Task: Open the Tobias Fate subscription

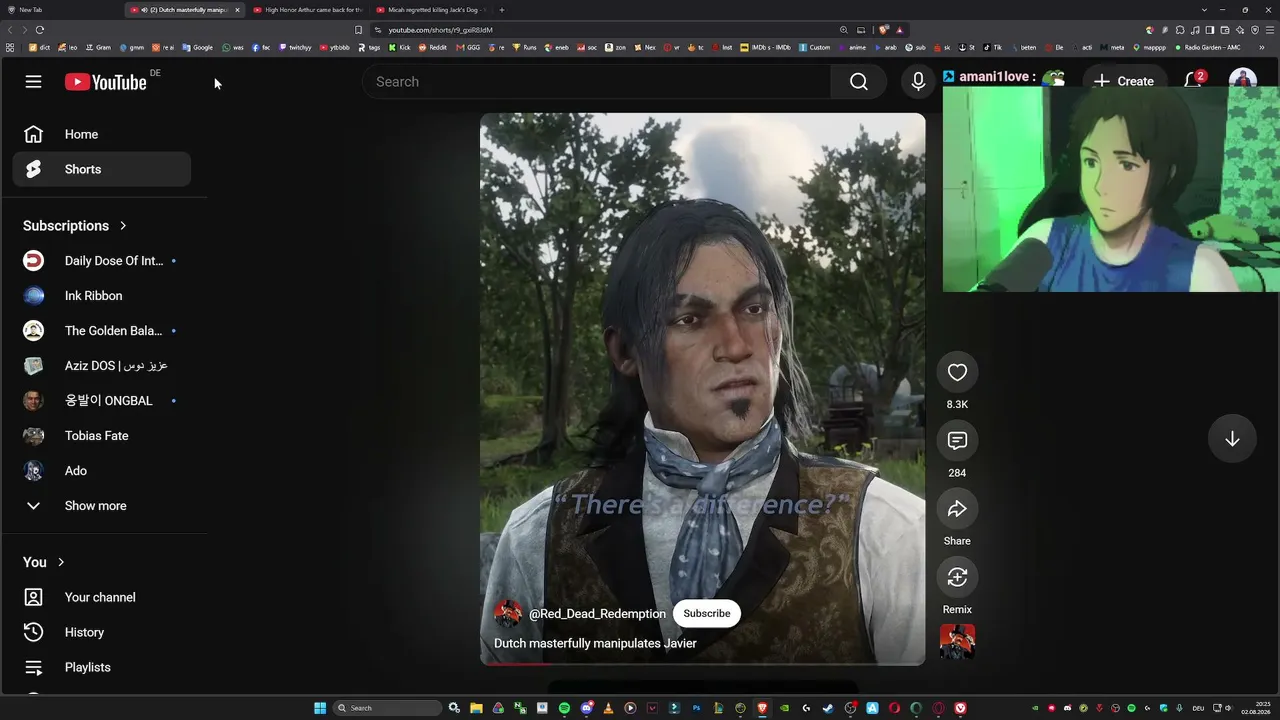Action: coord(101,436)
